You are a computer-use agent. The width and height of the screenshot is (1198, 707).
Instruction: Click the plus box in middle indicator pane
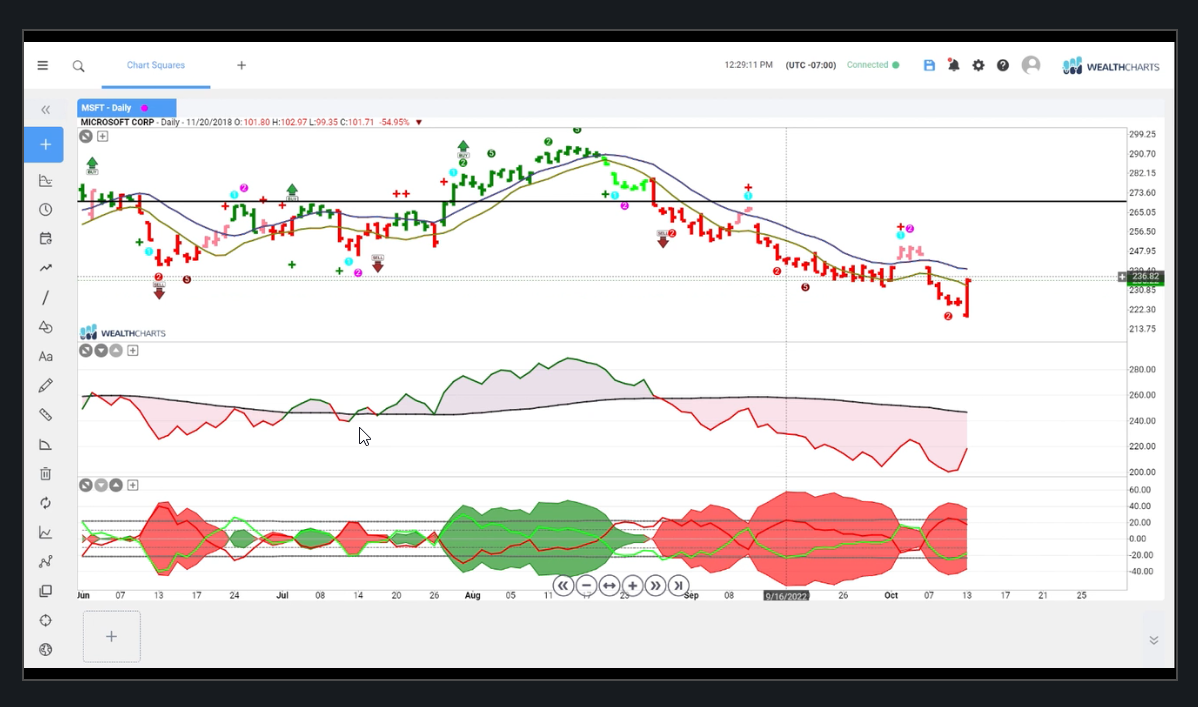click(x=133, y=351)
